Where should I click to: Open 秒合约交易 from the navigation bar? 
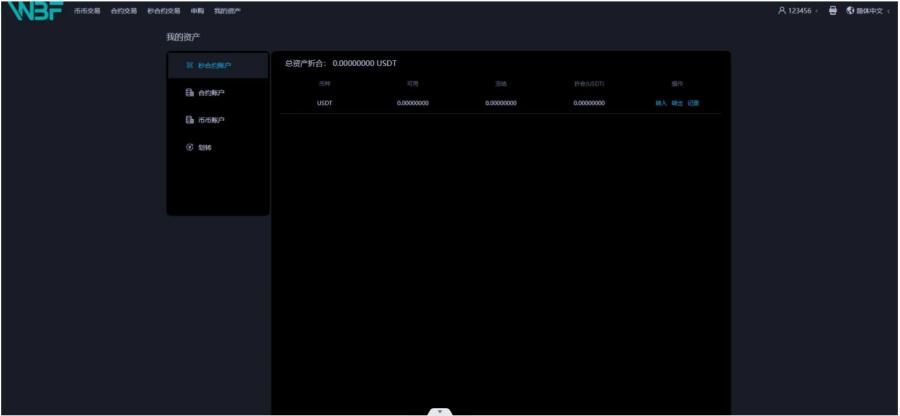tap(164, 11)
